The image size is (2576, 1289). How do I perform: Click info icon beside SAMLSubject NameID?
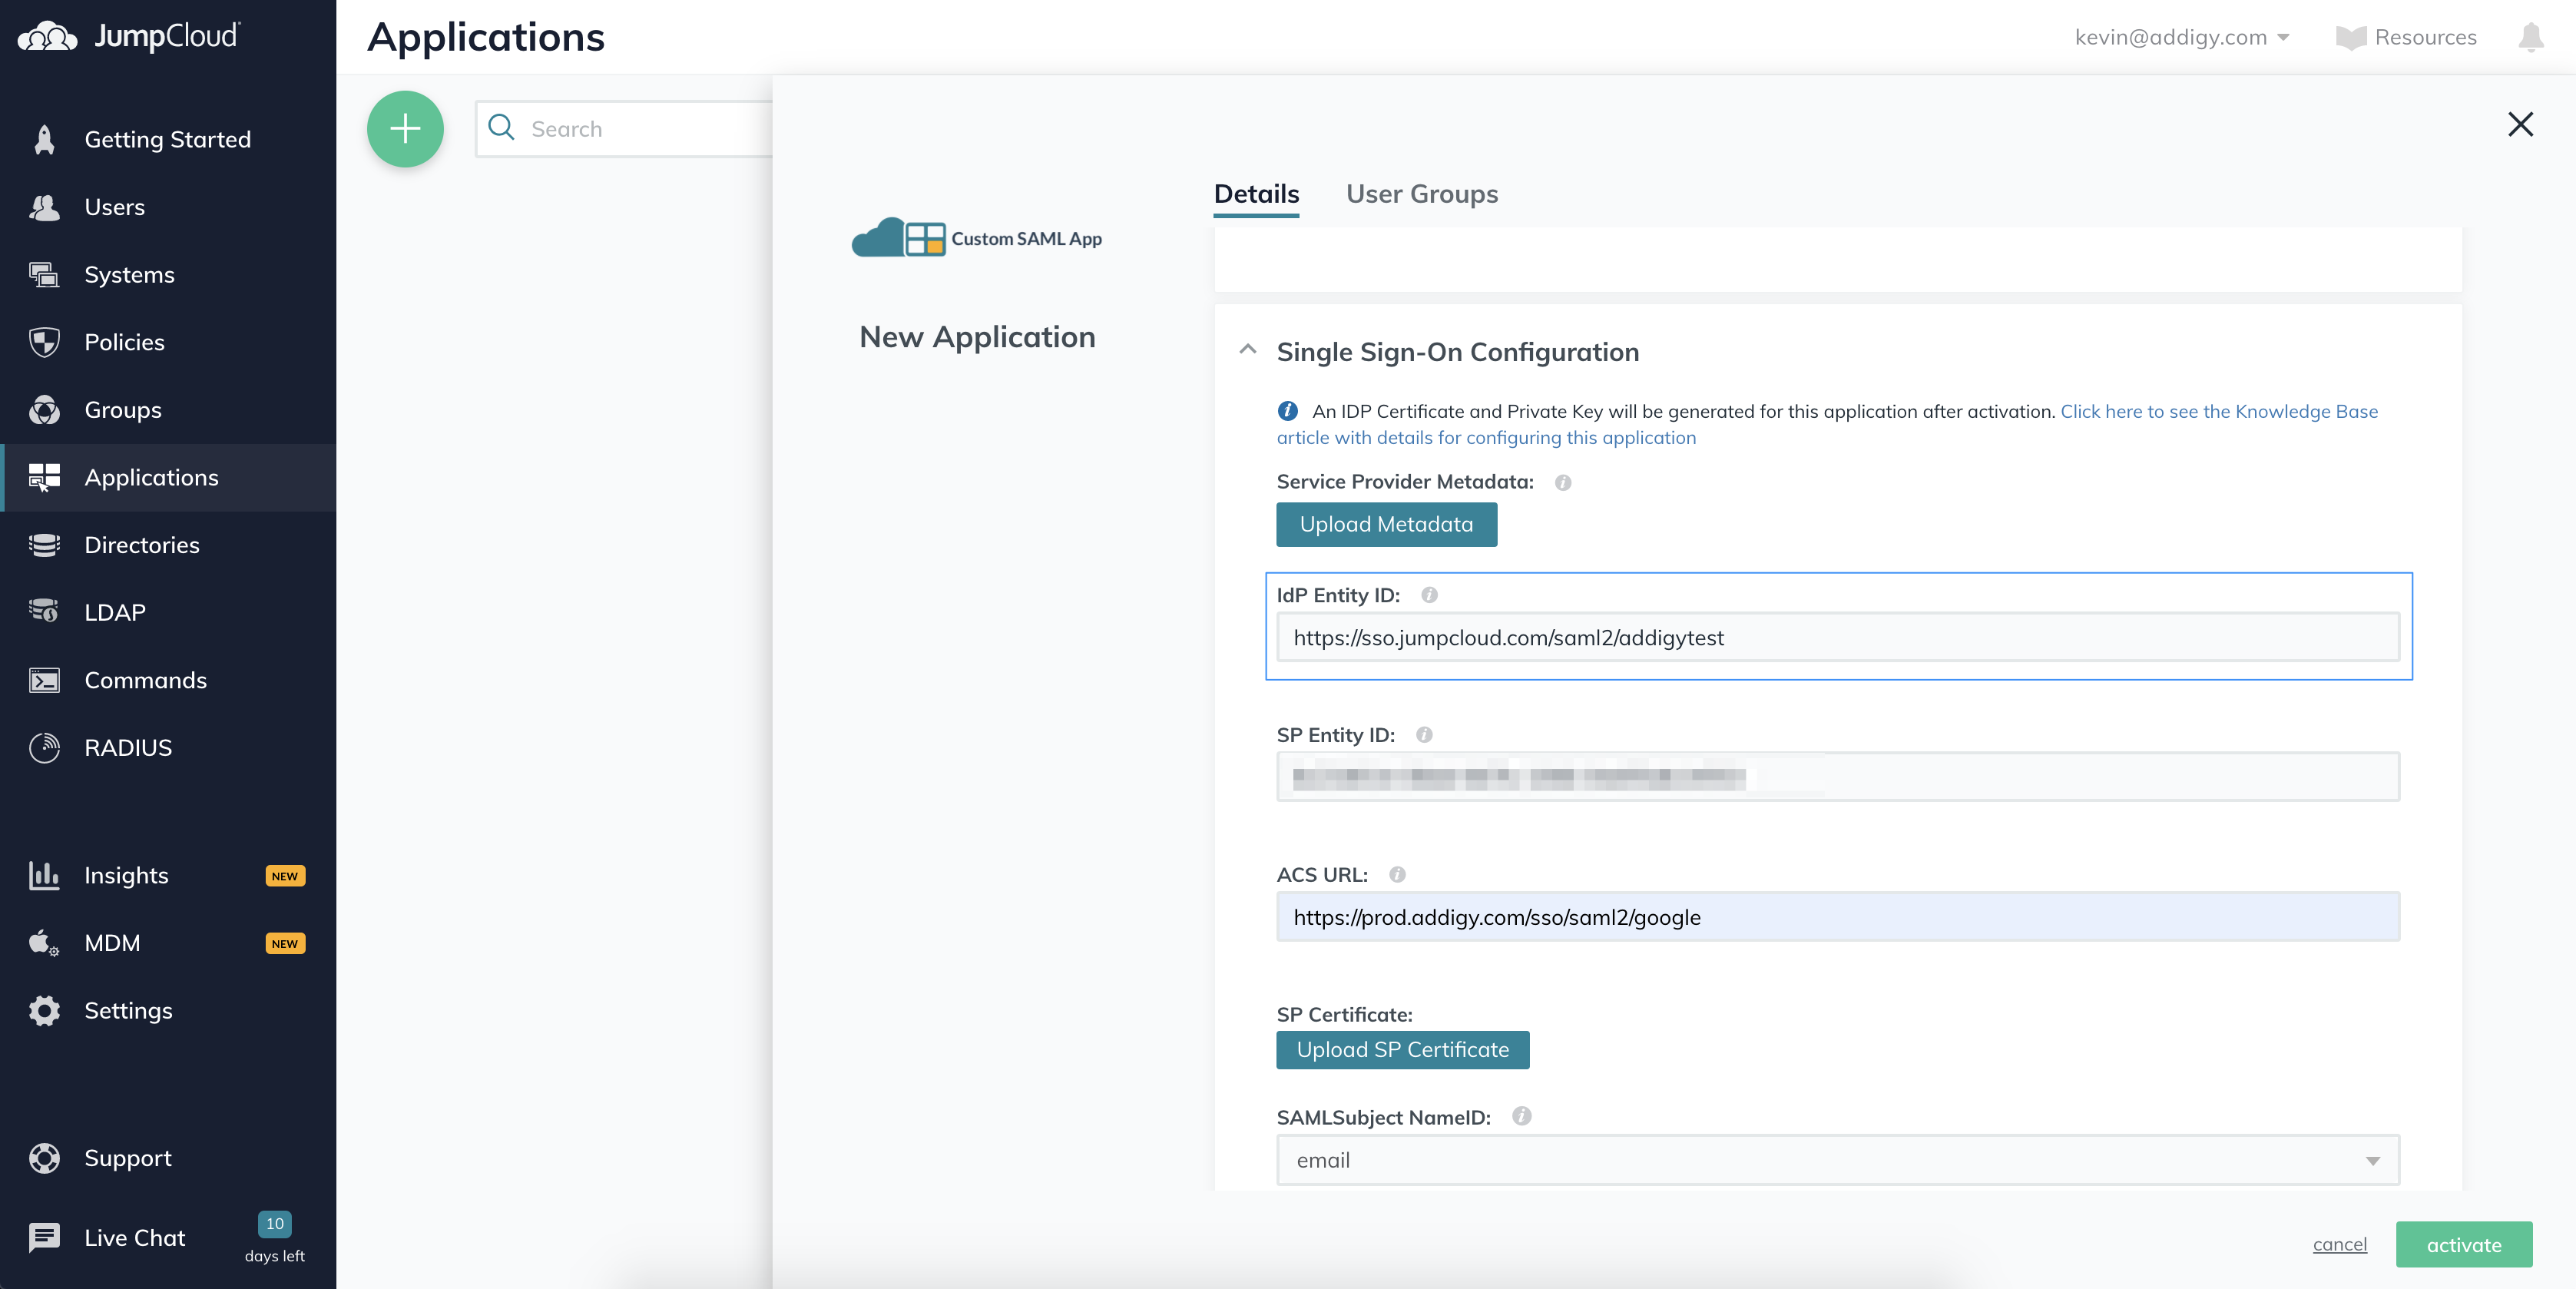tap(1521, 1117)
